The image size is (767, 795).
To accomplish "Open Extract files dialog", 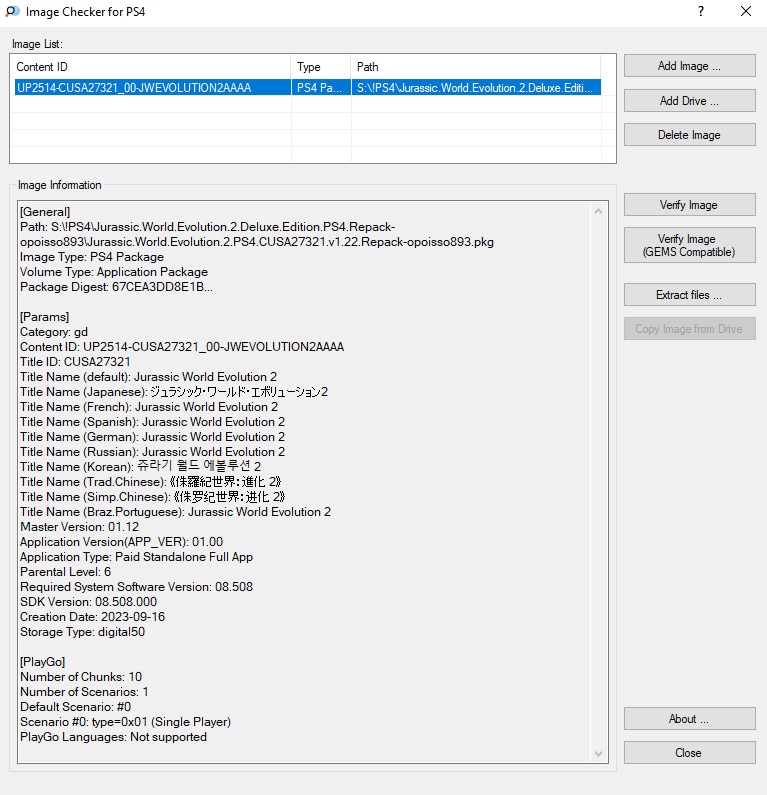I will tap(689, 295).
